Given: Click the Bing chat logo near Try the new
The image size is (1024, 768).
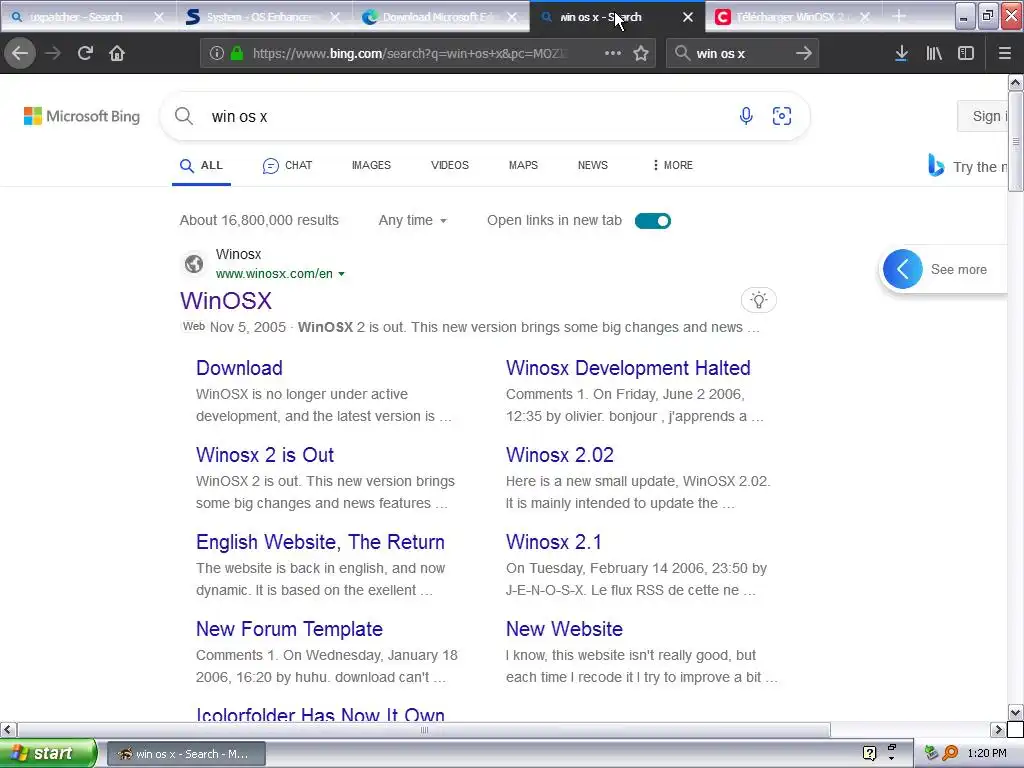Looking at the screenshot, I should pos(936,166).
